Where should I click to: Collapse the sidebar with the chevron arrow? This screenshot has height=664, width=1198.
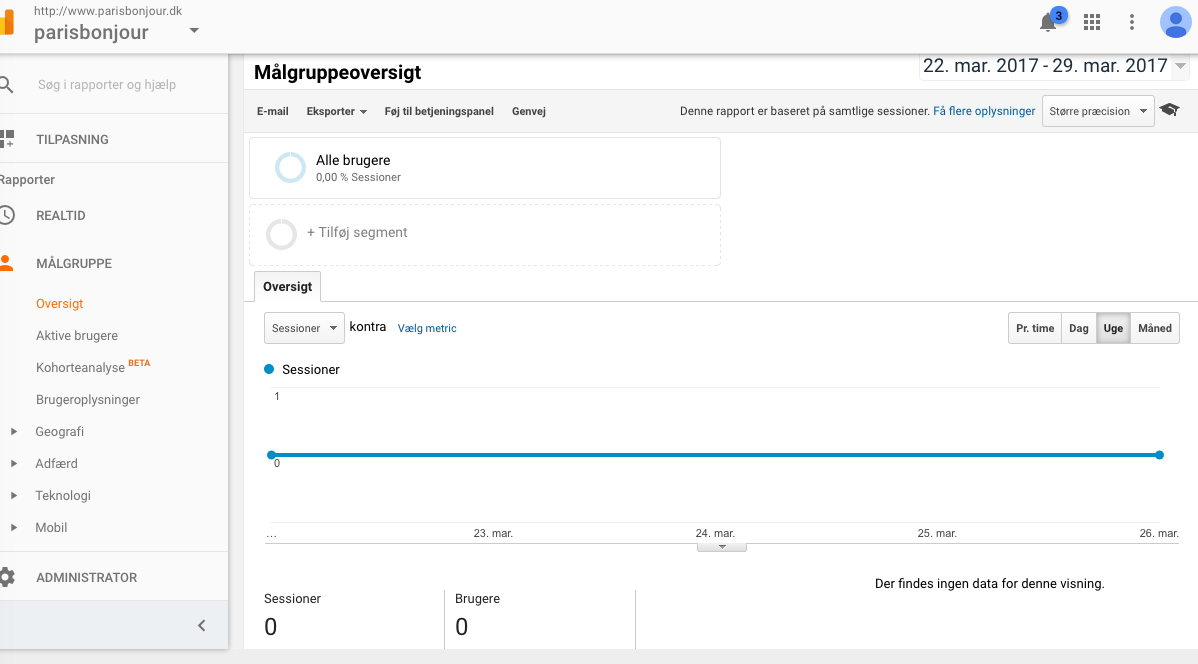tap(202, 626)
